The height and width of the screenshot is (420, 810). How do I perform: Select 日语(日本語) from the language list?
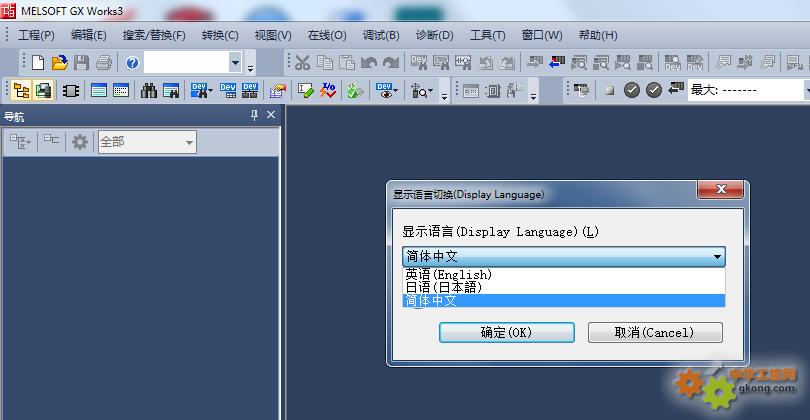tap(564, 287)
